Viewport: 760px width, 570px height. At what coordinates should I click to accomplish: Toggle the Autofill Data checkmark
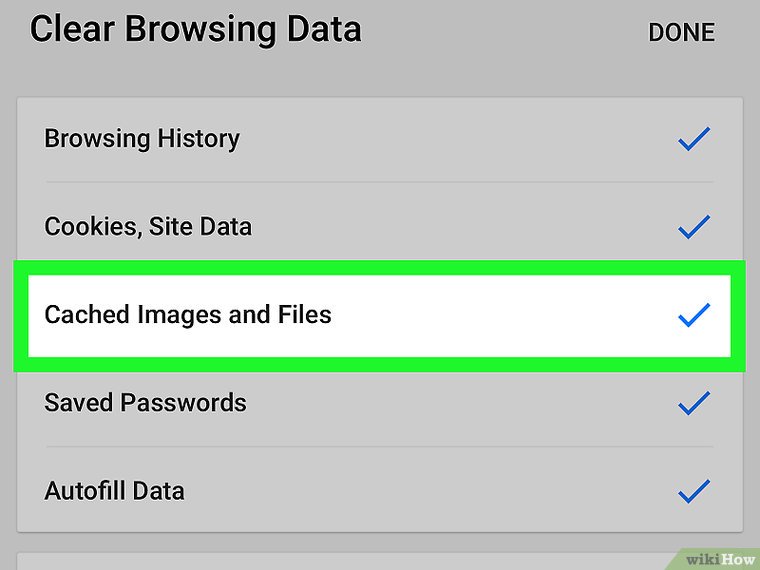click(693, 491)
